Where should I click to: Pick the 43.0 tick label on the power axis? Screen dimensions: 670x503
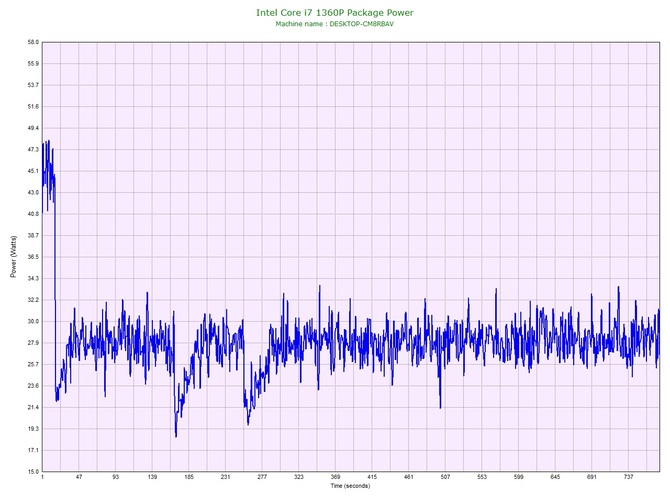pos(32,192)
